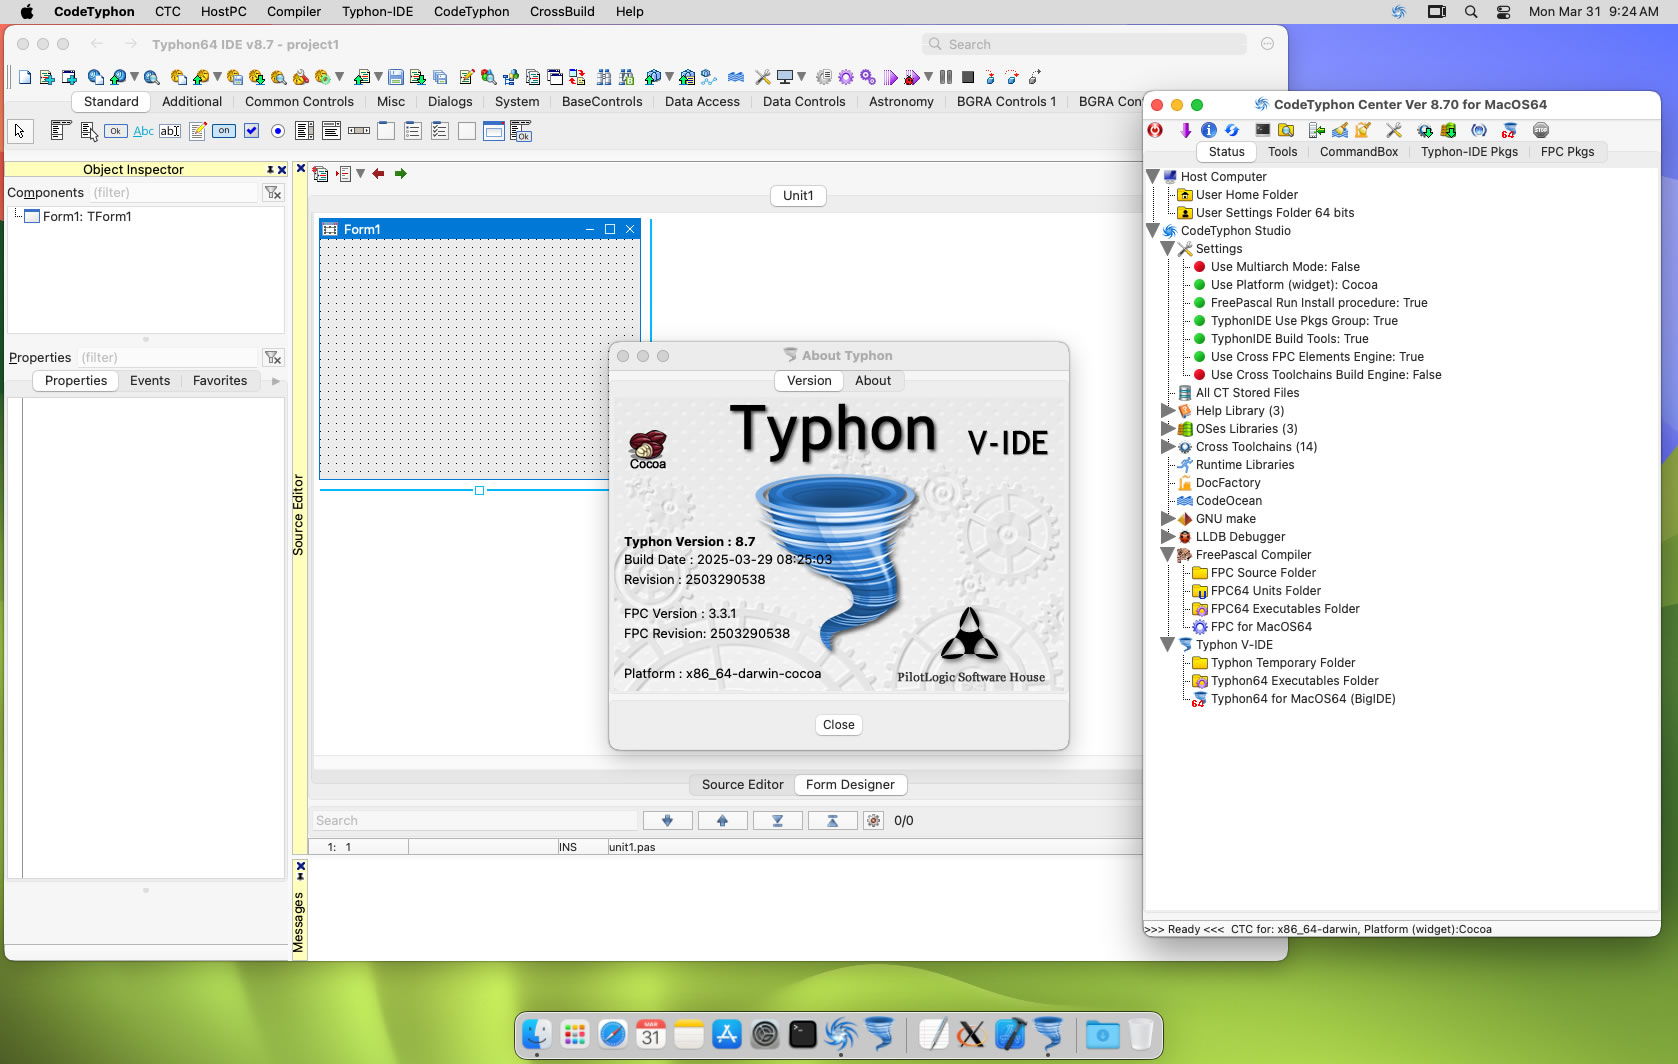Image resolution: width=1678 pixels, height=1064 pixels.
Task: Click the find-next down arrow button in search bar
Action: click(667, 821)
